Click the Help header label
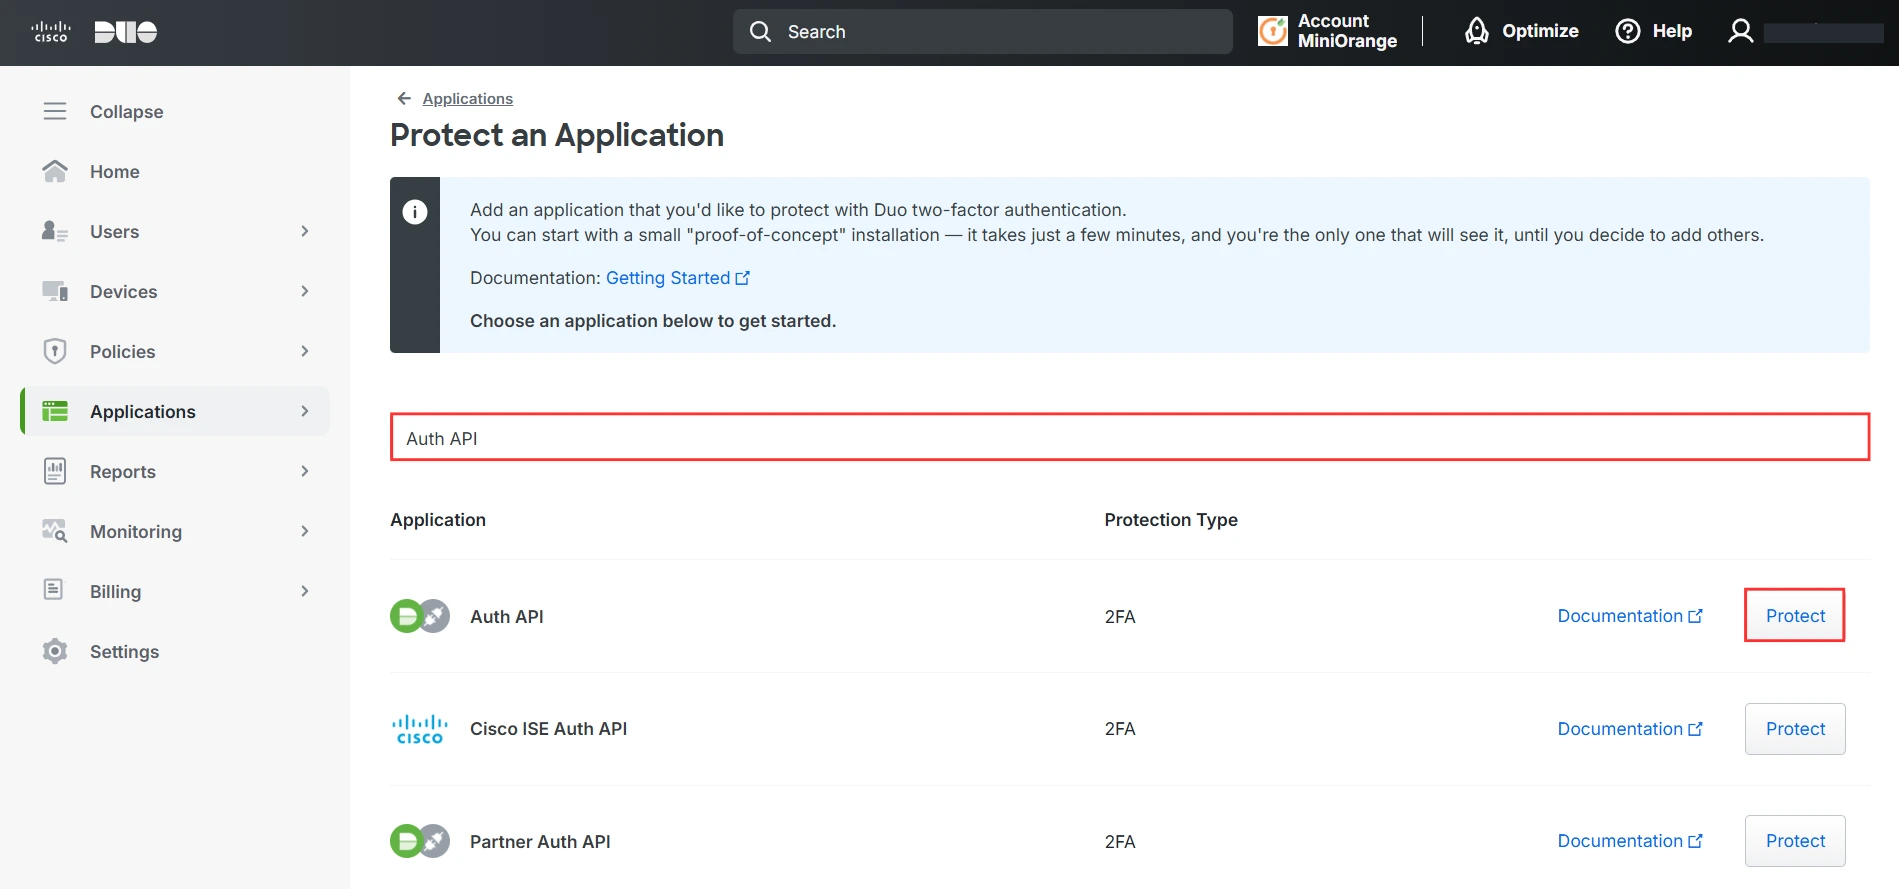Image resolution: width=1899 pixels, height=889 pixels. 1672,31
